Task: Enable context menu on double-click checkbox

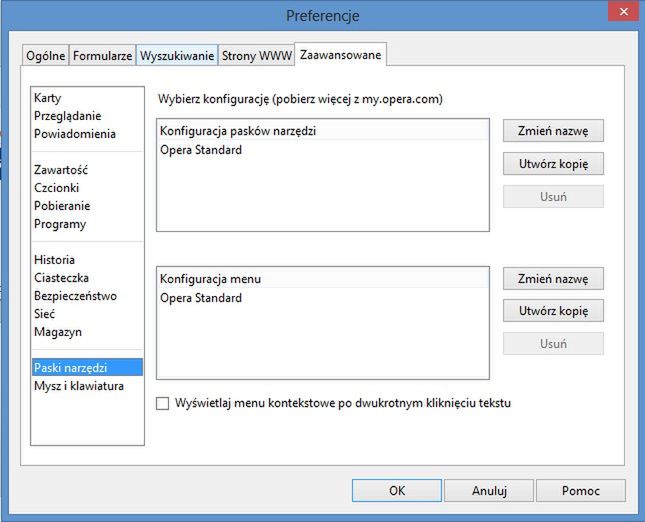Action: 162,403
